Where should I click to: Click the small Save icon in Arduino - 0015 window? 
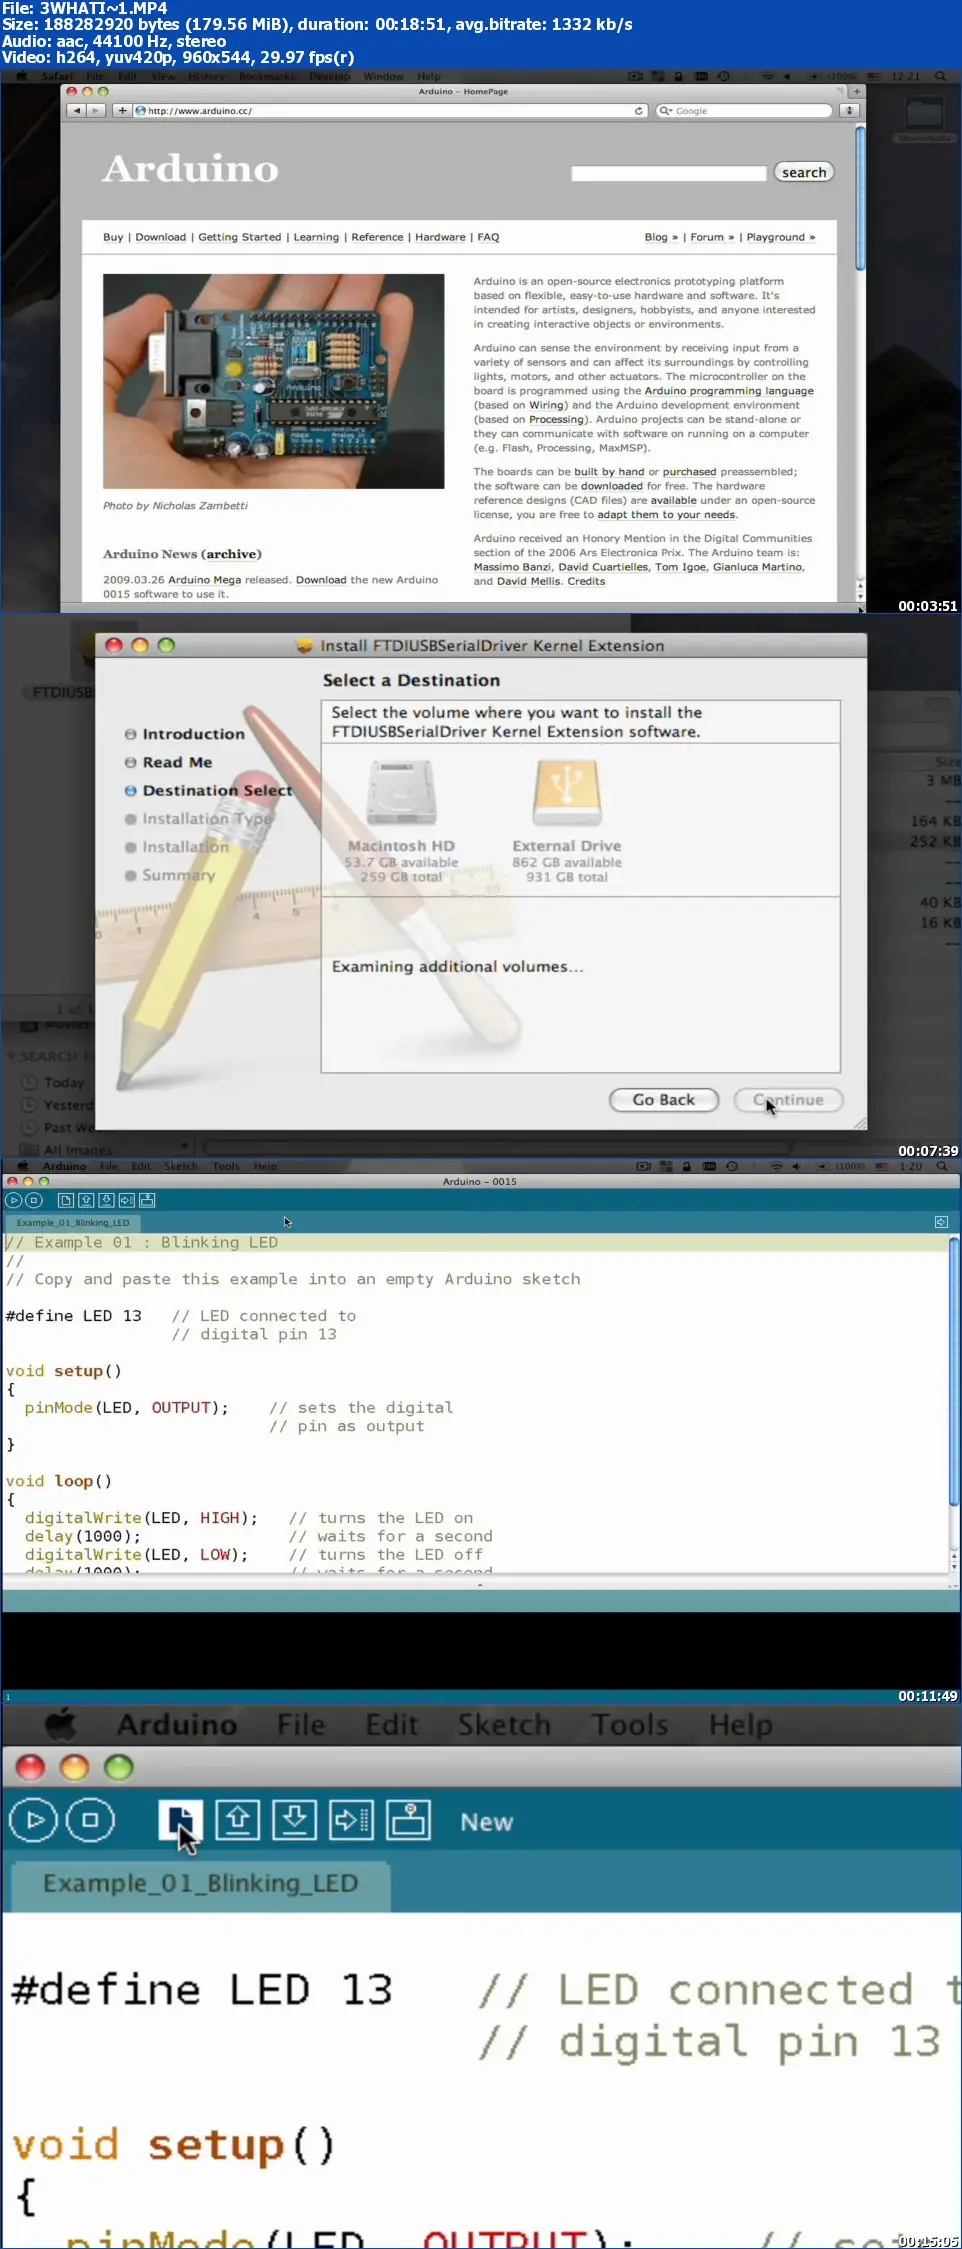click(x=106, y=1200)
